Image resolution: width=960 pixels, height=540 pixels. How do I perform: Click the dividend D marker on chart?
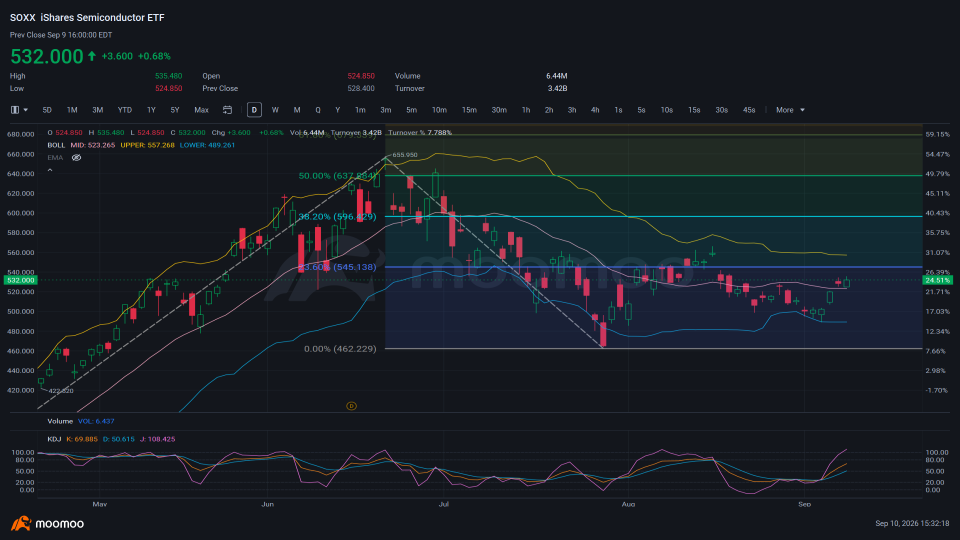[351, 406]
